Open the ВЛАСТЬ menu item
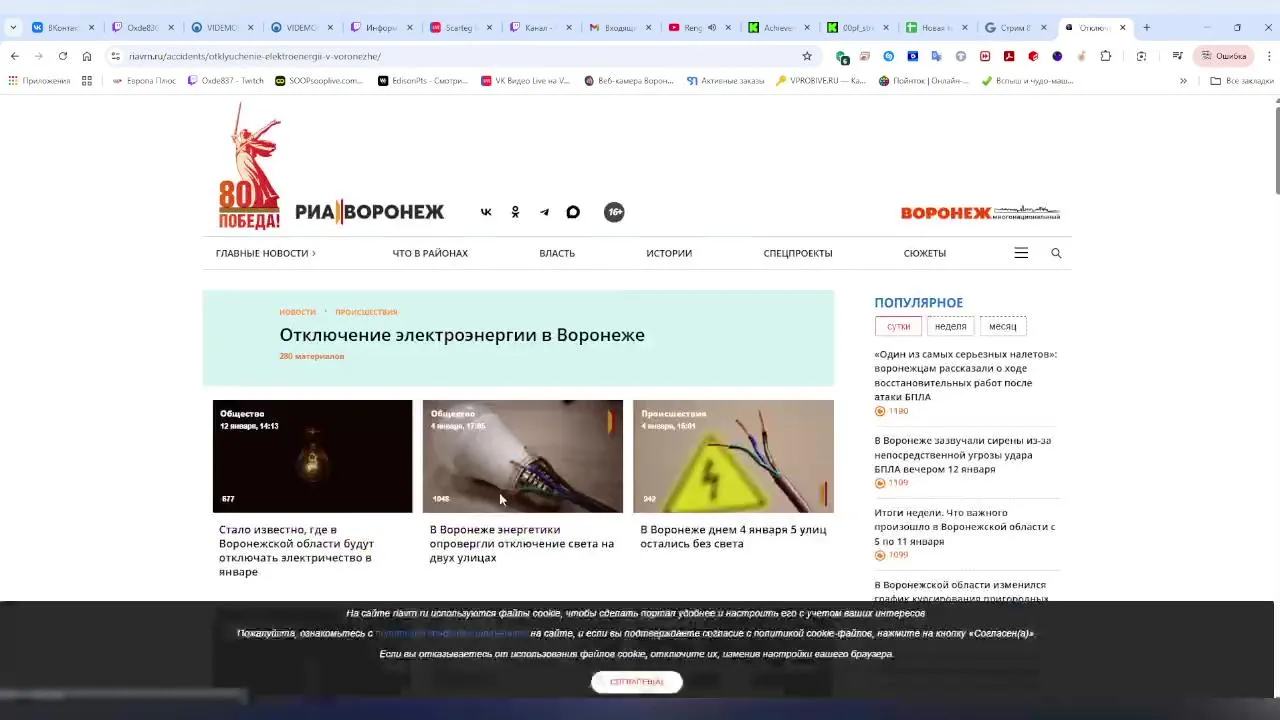The image size is (1280, 720). [557, 253]
